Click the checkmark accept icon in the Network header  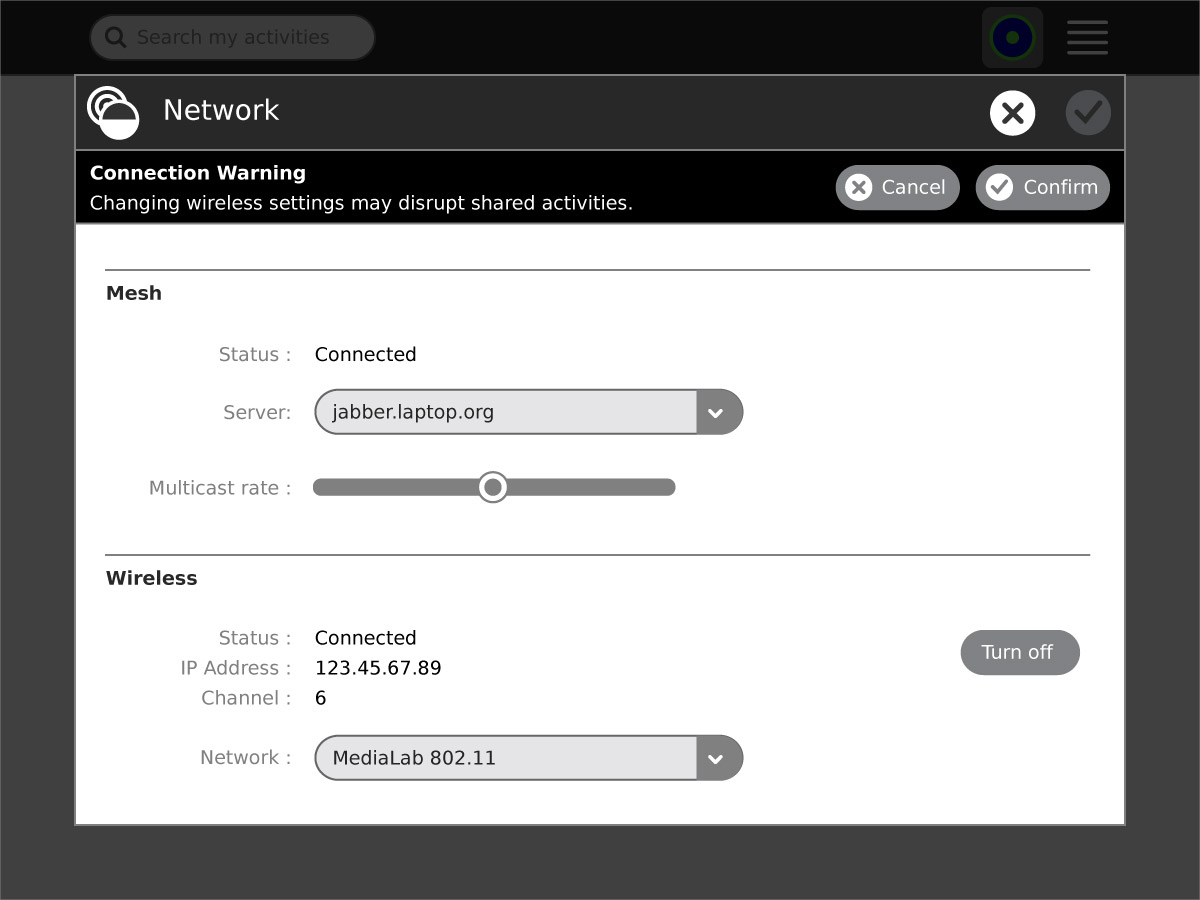click(x=1088, y=113)
